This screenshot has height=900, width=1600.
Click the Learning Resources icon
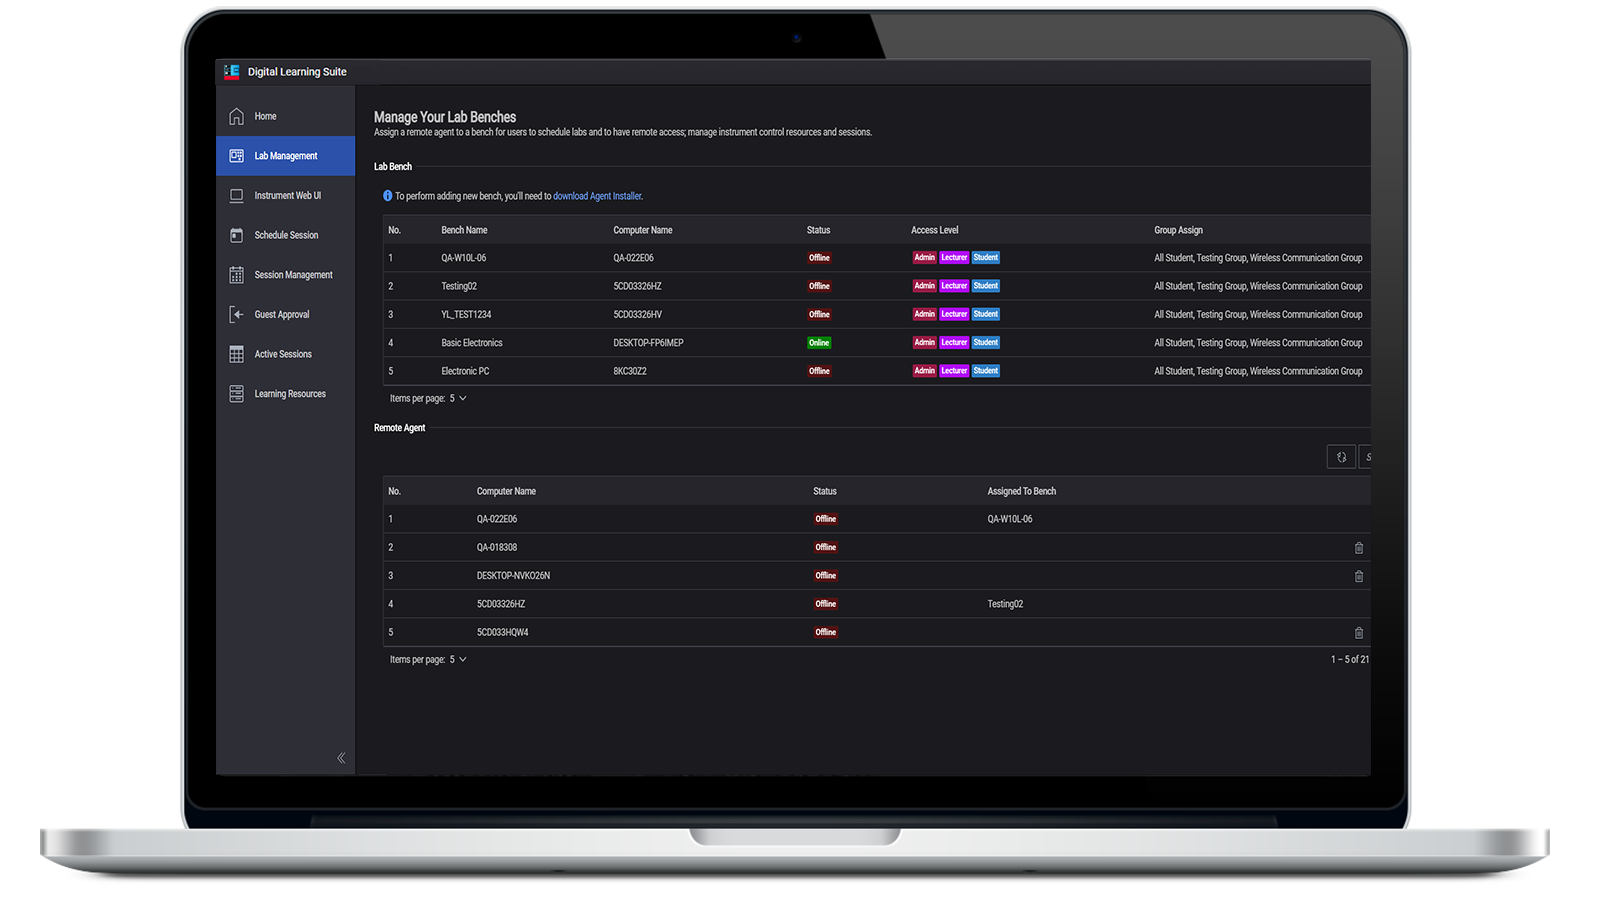(237, 394)
